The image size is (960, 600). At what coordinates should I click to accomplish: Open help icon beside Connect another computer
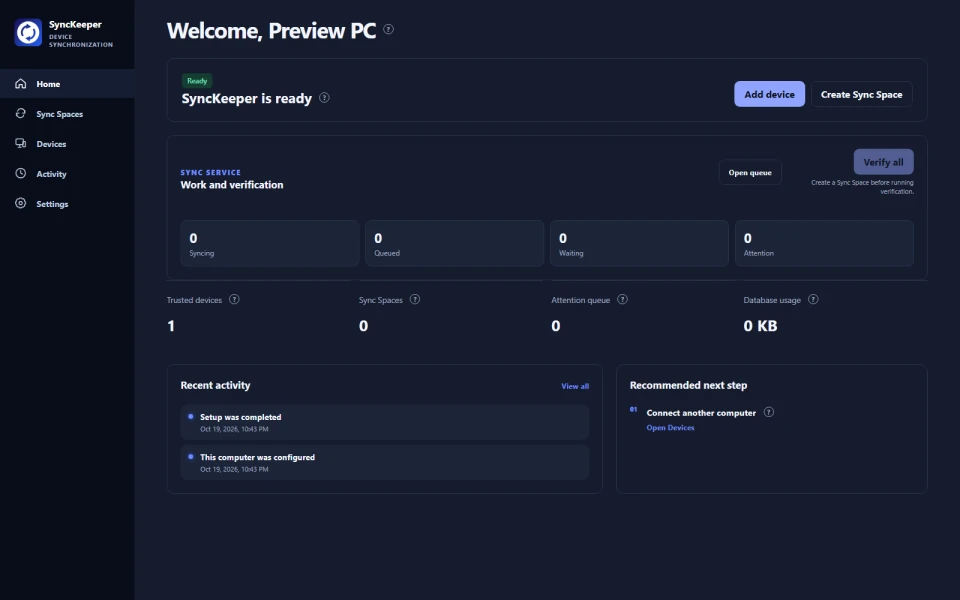pos(769,412)
